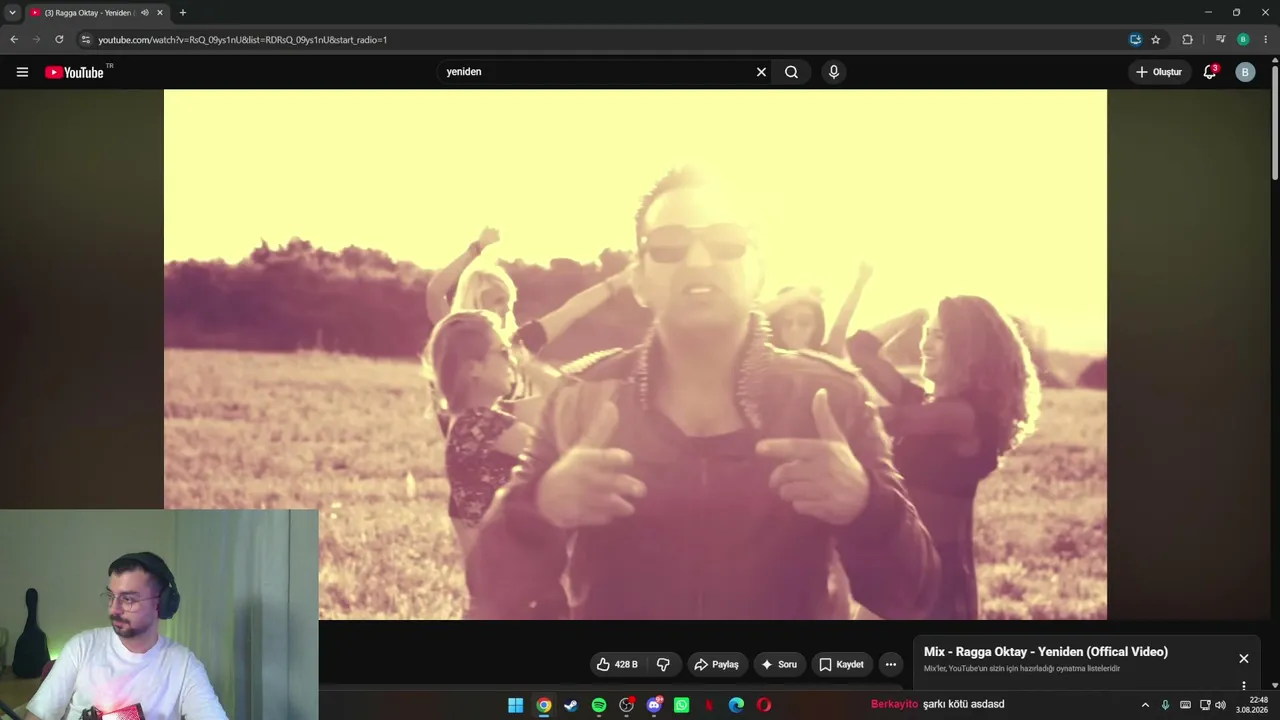
Task: Open WhatsApp from the taskbar
Action: (682, 705)
